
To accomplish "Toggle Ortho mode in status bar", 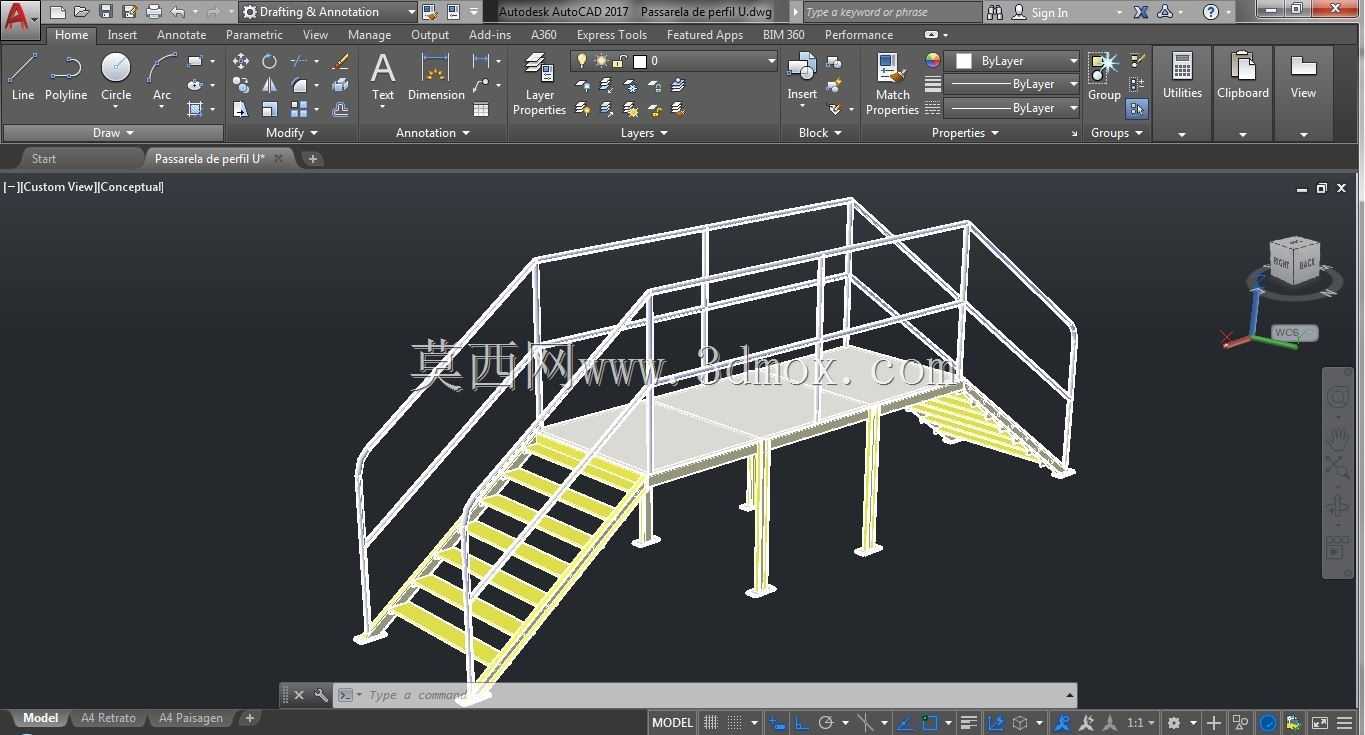I will (801, 722).
